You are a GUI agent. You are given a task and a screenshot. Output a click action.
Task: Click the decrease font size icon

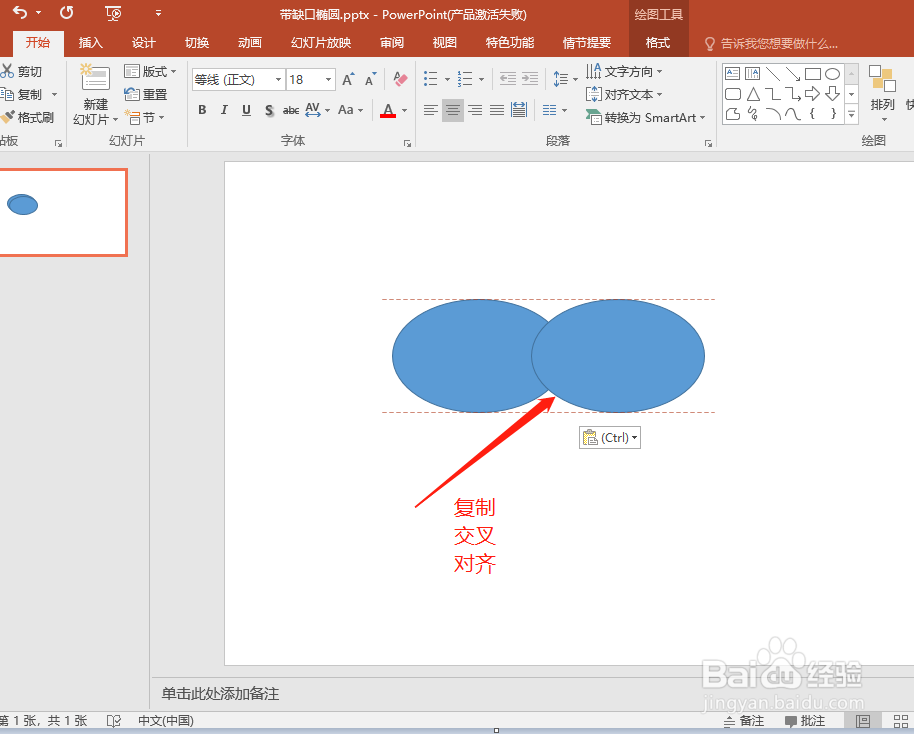tap(371, 79)
